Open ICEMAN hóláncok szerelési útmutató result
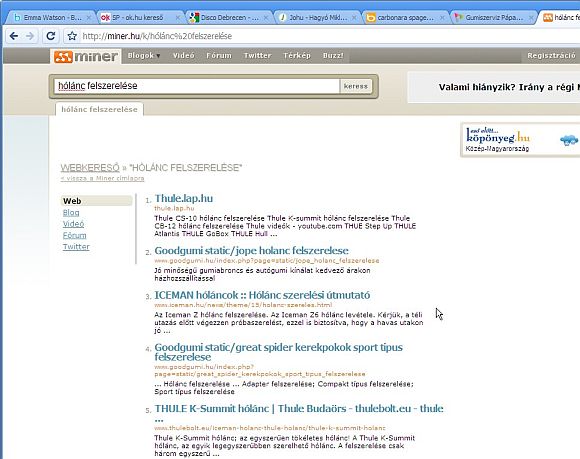Screen dimensions: 580x459 click(262, 295)
